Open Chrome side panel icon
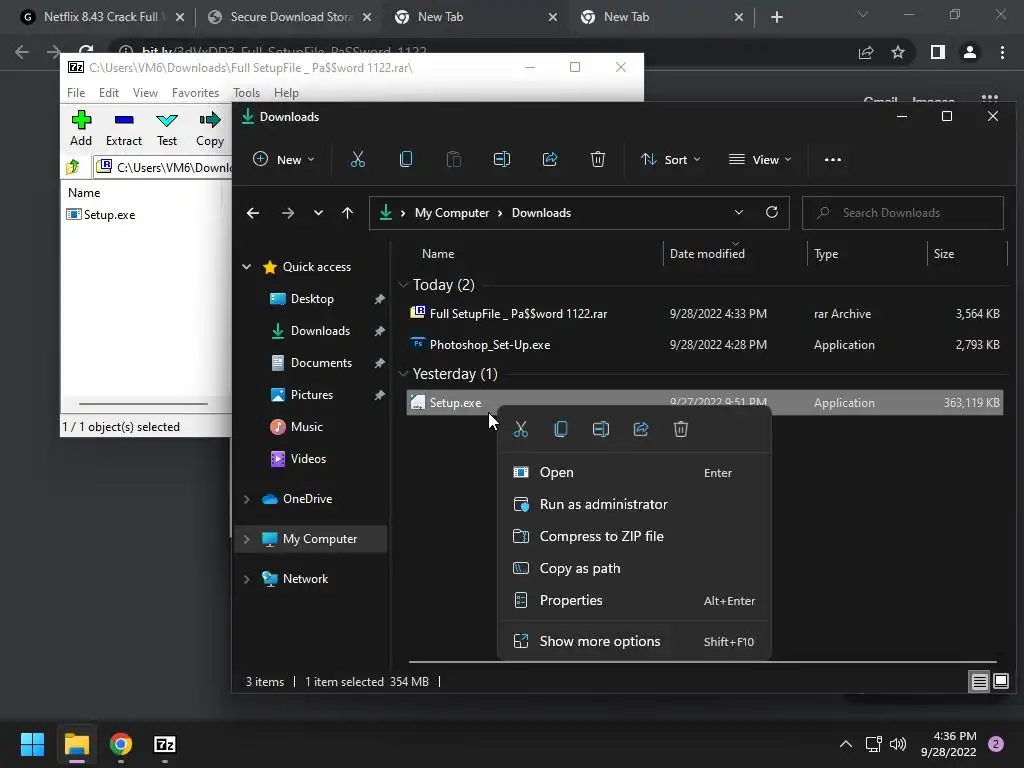Screen dimensions: 1024x768 pos(937,52)
